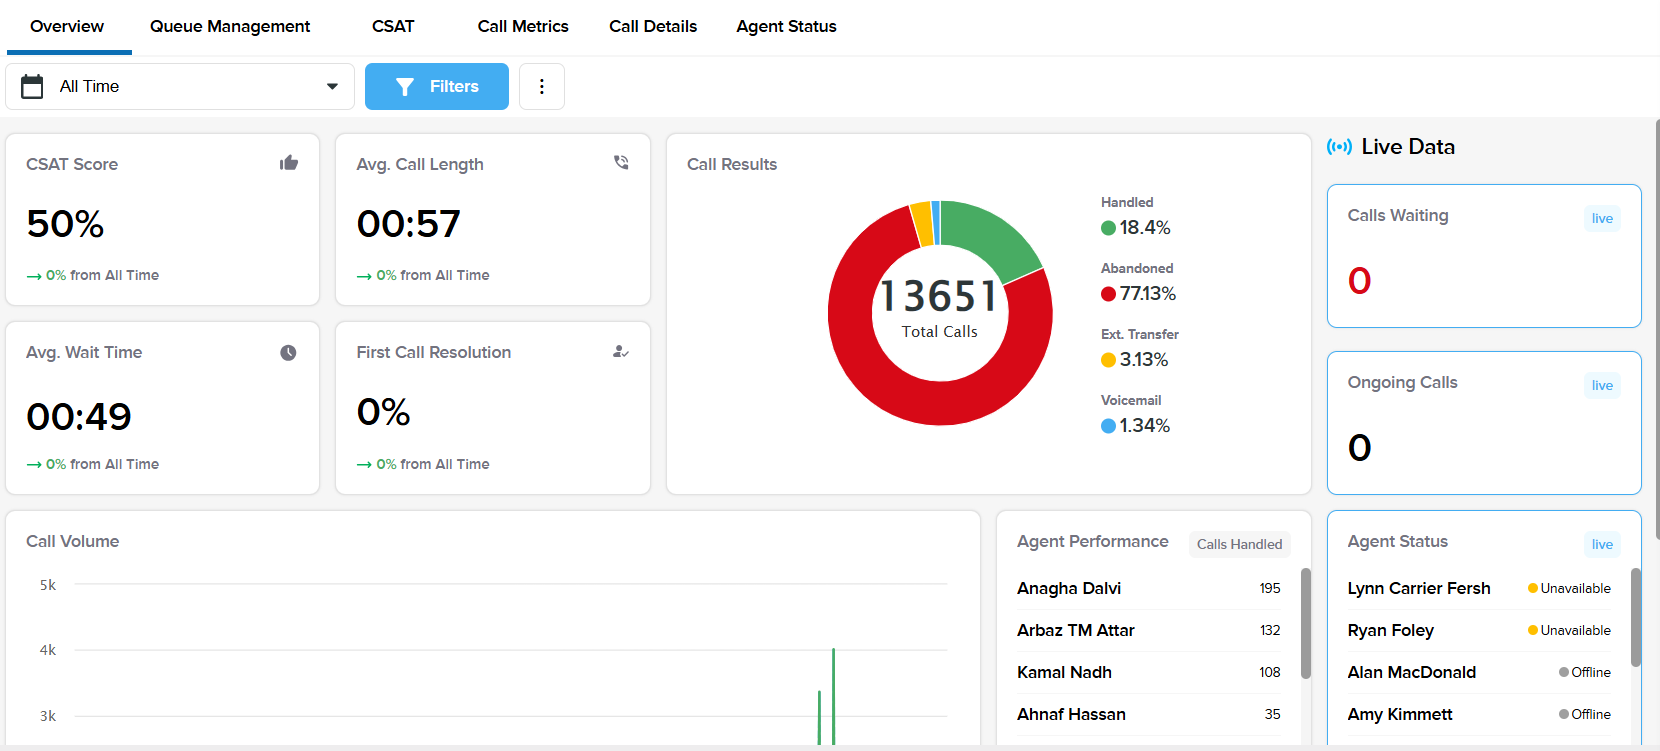Switch to the Queue Management tab
Screen dimensions: 1660x751
click(230, 27)
